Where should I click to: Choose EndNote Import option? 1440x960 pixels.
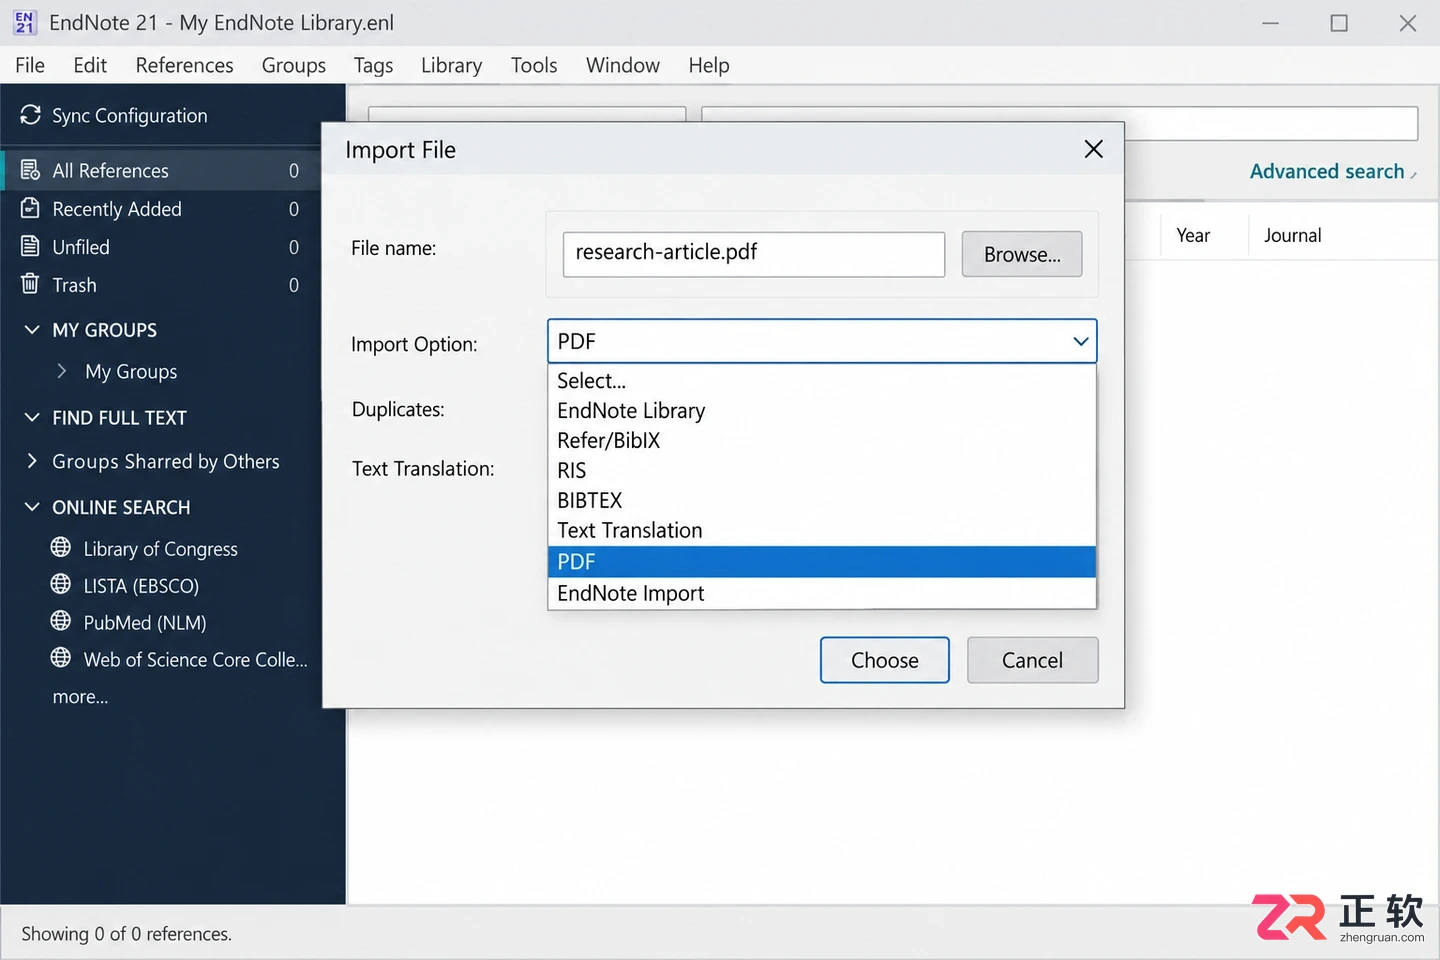pos(822,593)
